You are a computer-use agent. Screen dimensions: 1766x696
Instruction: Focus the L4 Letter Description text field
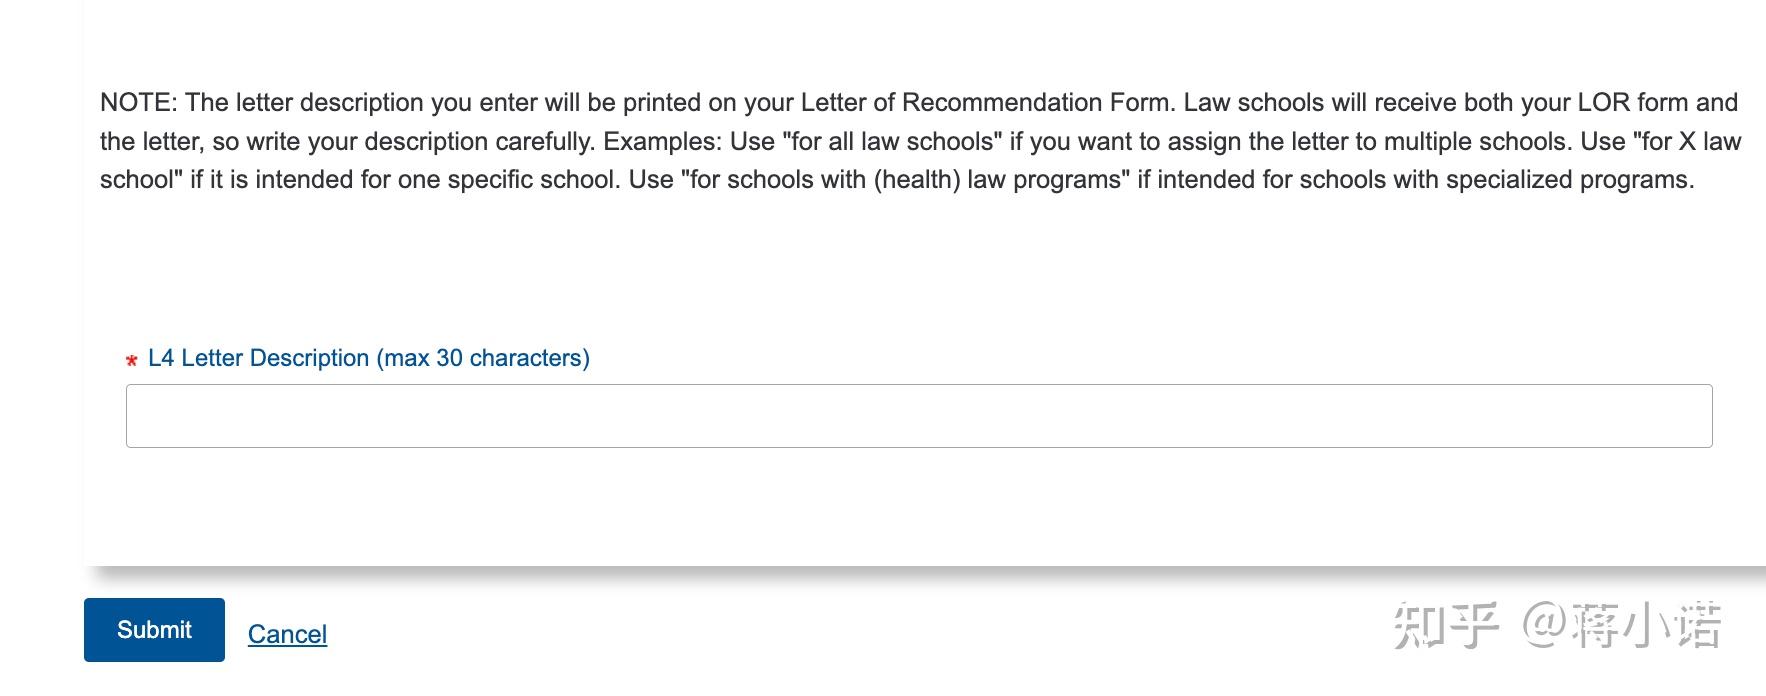point(918,416)
